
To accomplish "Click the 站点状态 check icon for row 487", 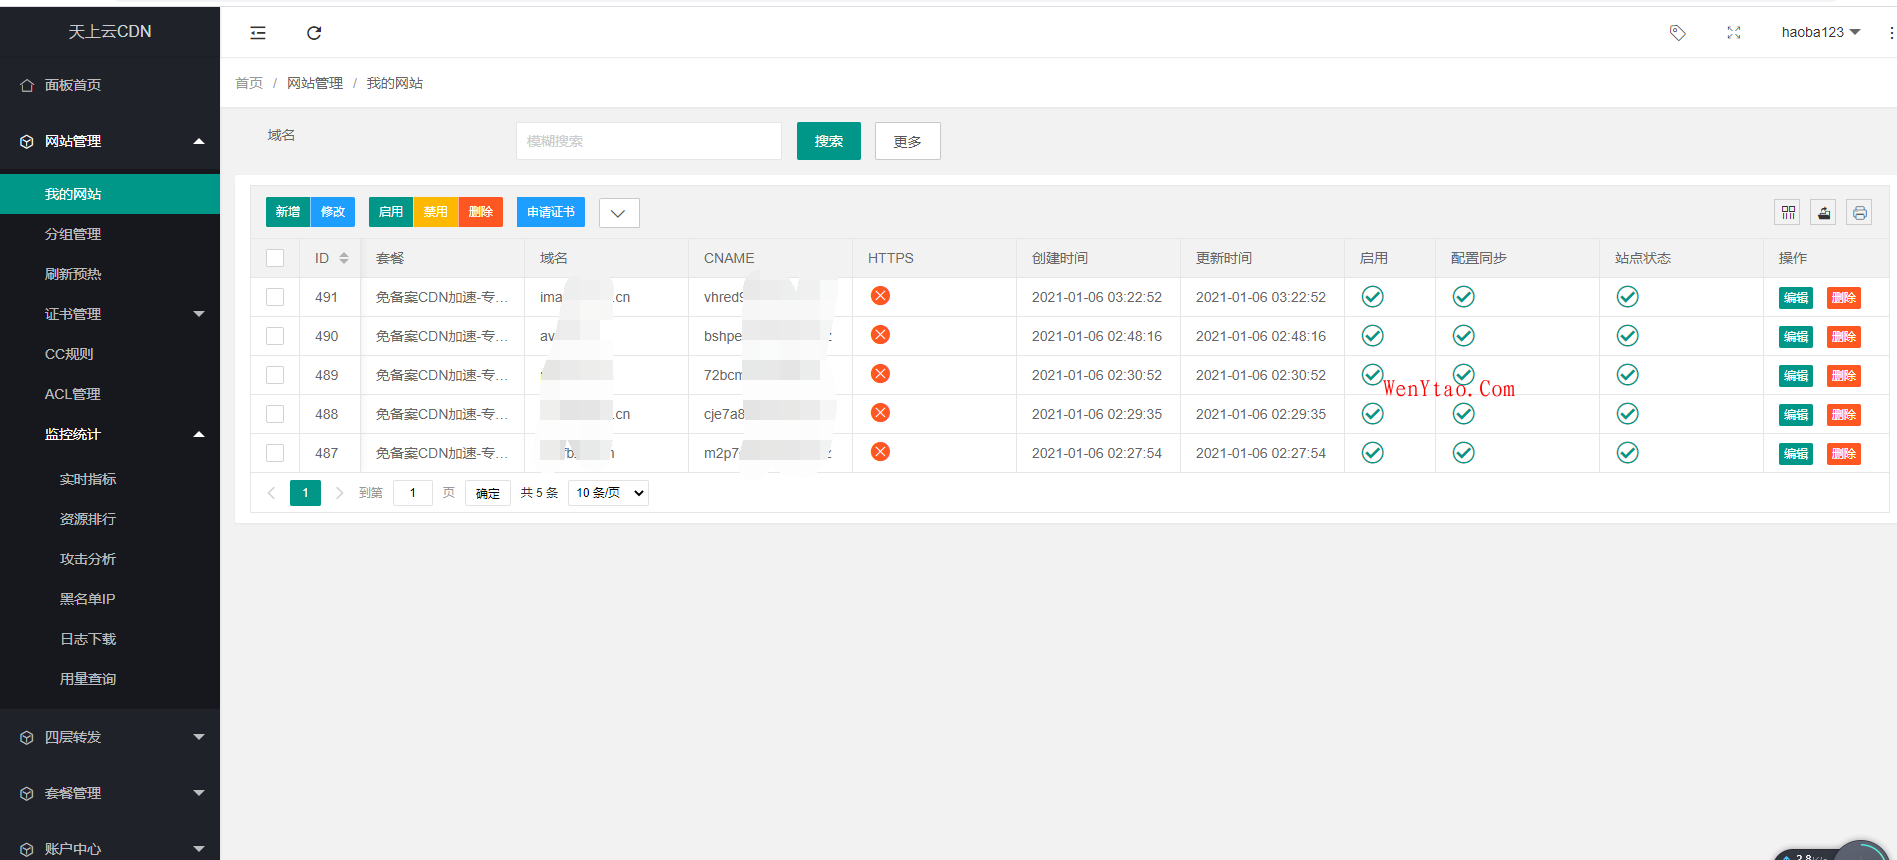I will [x=1628, y=453].
